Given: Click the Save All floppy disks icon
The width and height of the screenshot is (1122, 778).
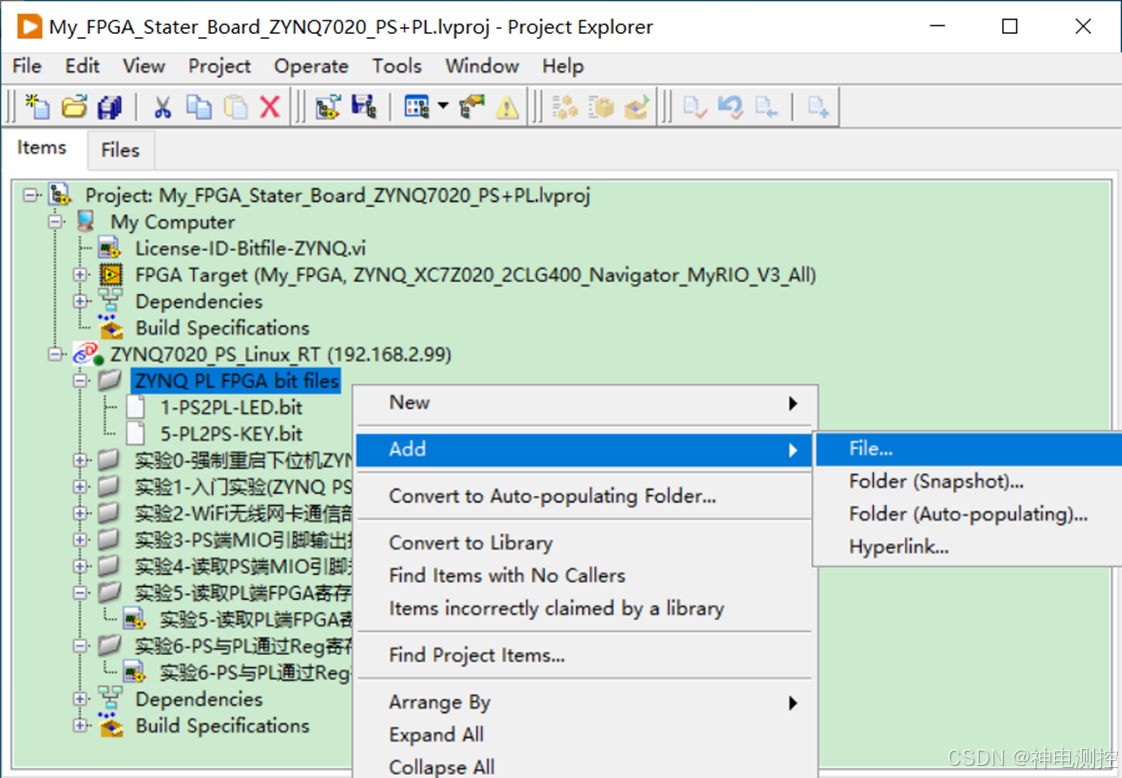Looking at the screenshot, I should click(109, 107).
